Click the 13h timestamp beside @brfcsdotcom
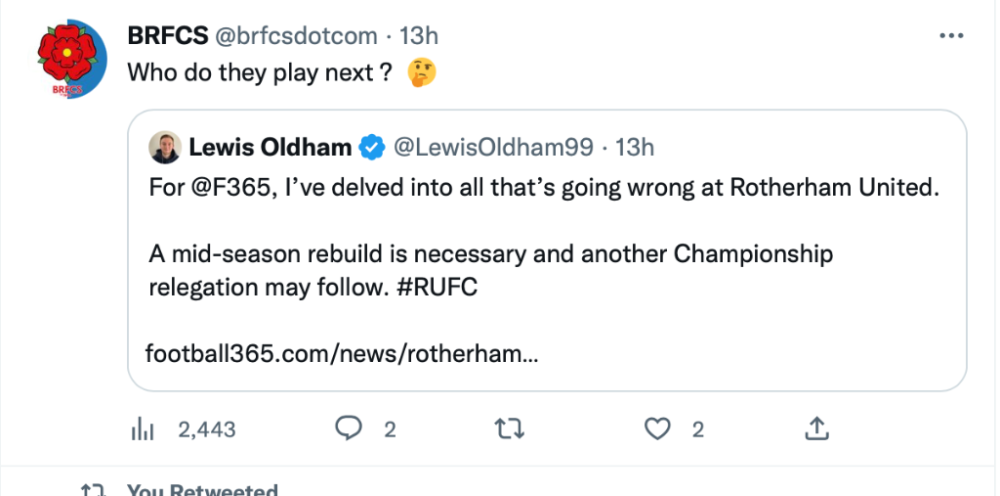This screenshot has width=1000, height=496. (419, 36)
